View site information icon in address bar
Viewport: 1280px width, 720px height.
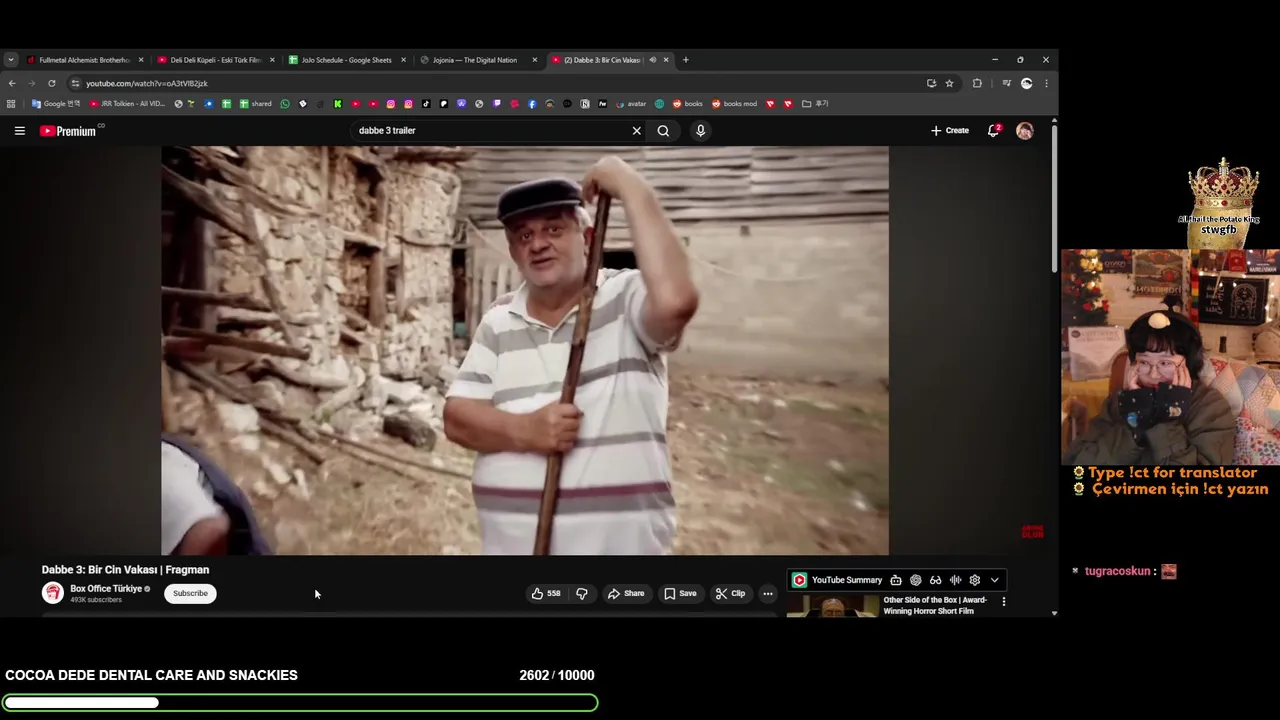coord(75,83)
